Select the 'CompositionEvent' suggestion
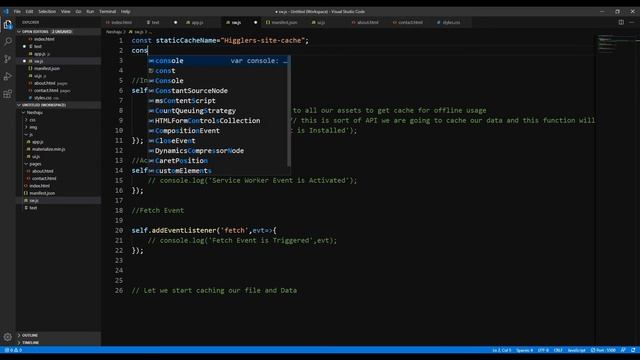 [x=219, y=131]
